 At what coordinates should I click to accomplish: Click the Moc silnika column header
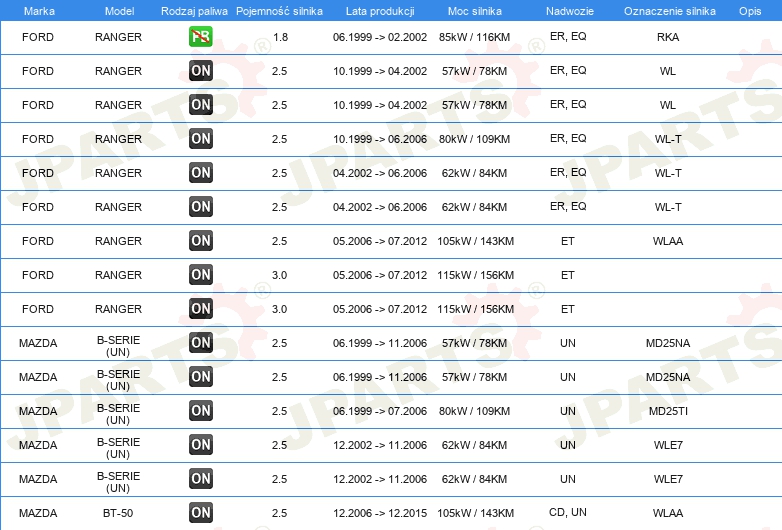click(x=474, y=11)
